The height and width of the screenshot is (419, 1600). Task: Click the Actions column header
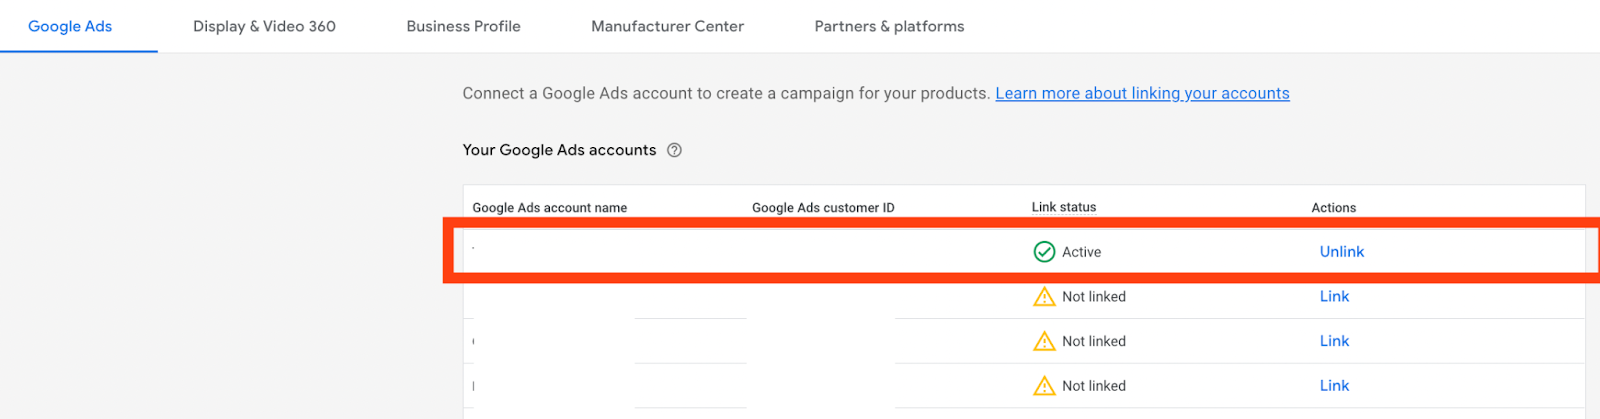pyautogui.click(x=1334, y=208)
